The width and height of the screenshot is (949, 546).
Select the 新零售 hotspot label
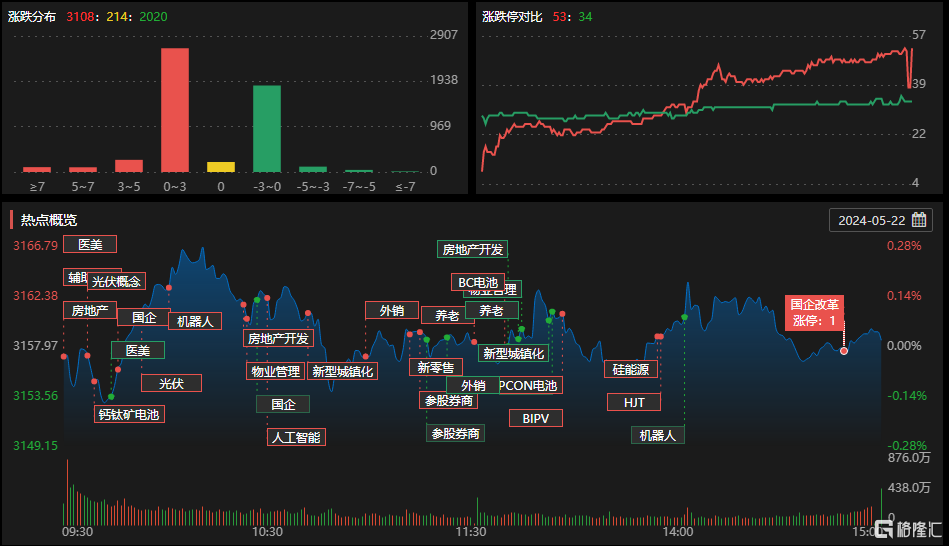(x=435, y=367)
